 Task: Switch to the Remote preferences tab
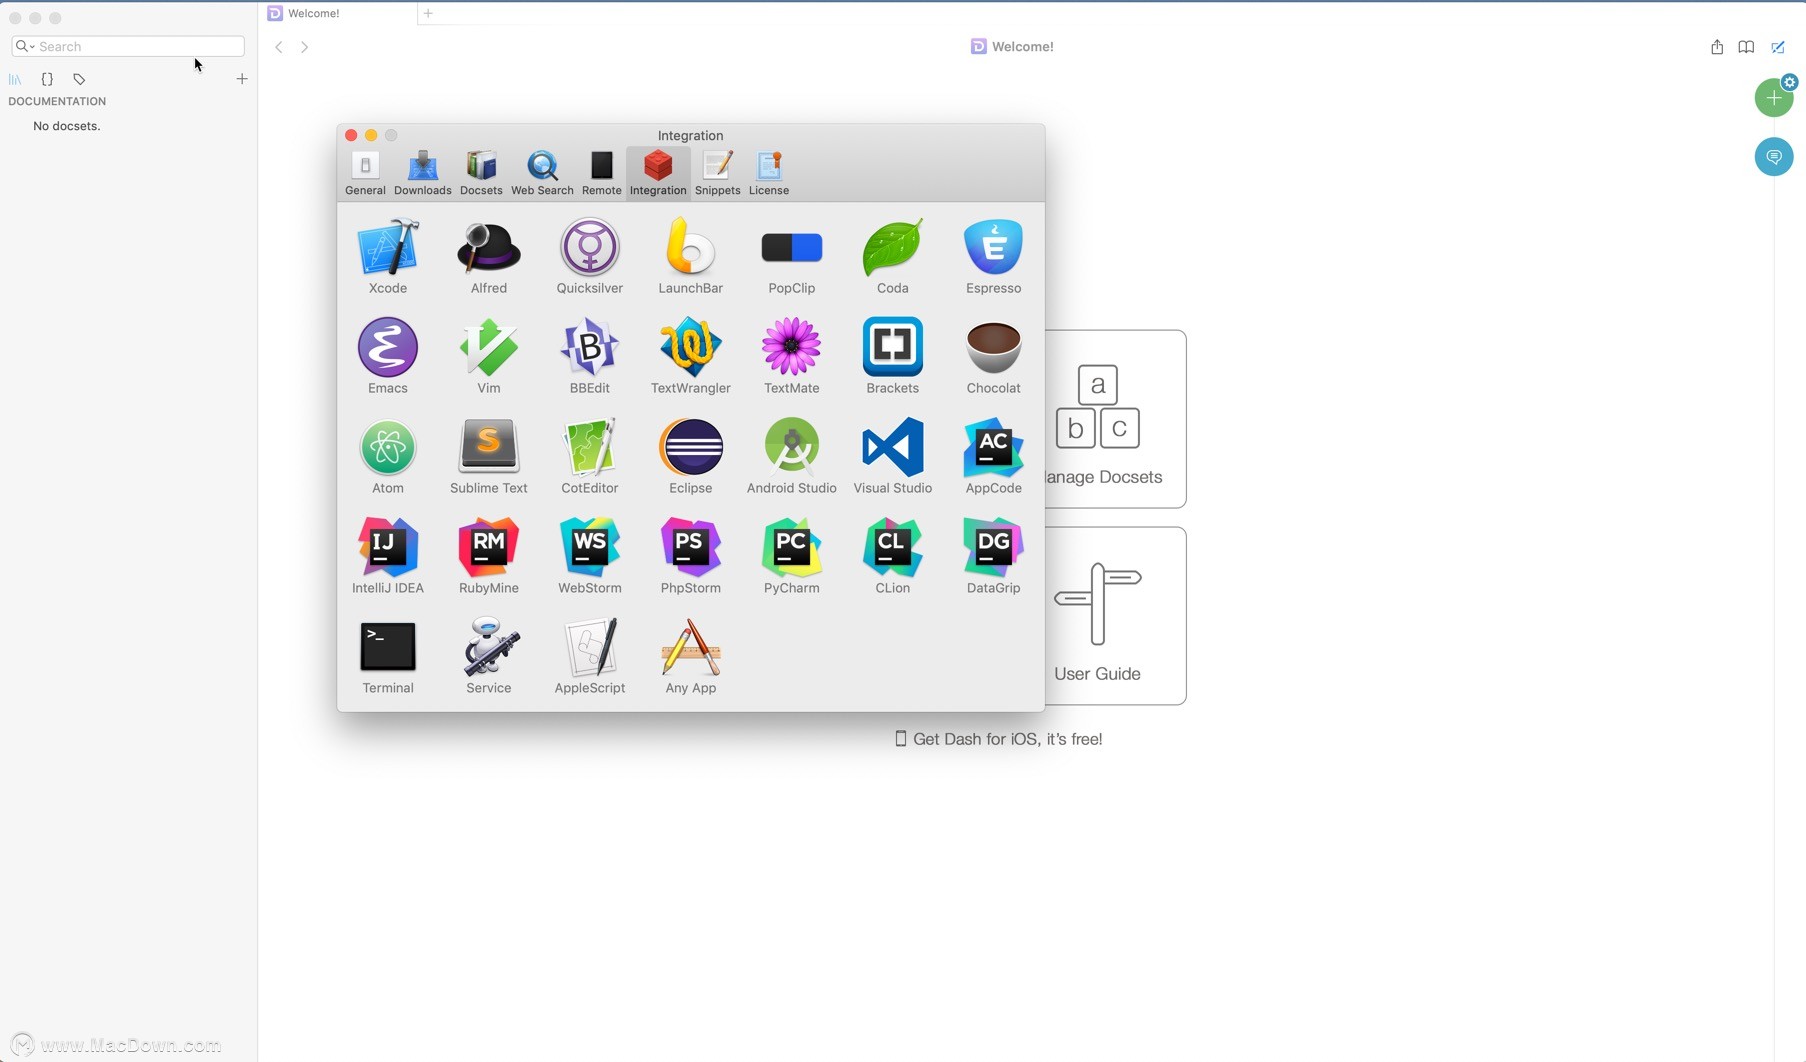pos(602,173)
